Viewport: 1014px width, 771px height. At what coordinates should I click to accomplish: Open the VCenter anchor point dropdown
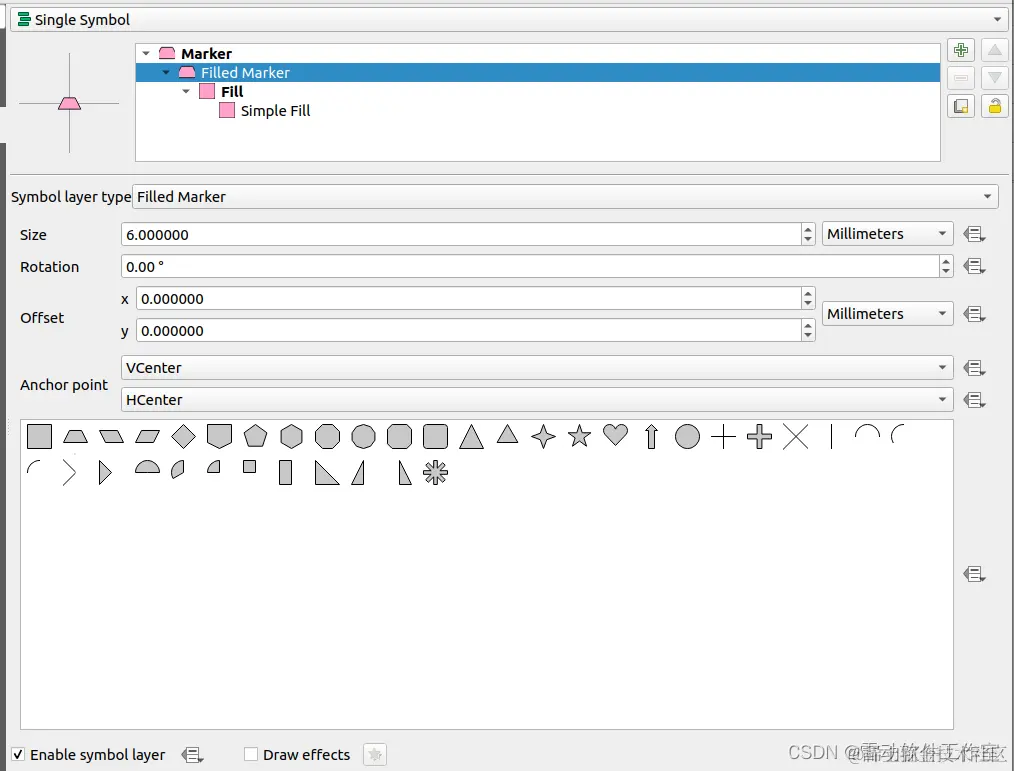click(537, 367)
